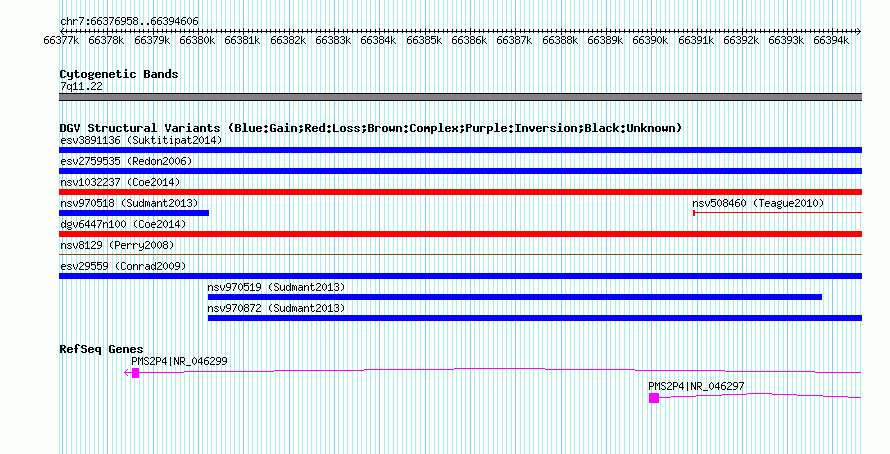890x454 pixels.
Task: Click the DGV Structural Variants track title
Action: coord(370,128)
